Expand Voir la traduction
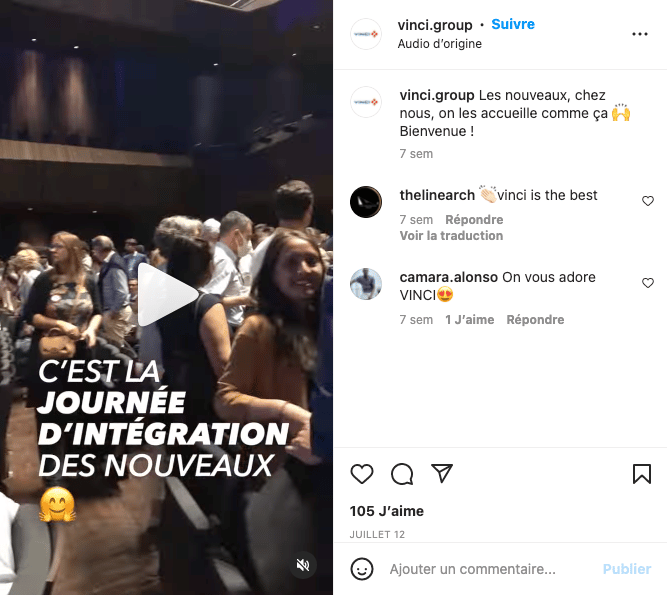Image resolution: width=667 pixels, height=595 pixels. click(x=451, y=236)
